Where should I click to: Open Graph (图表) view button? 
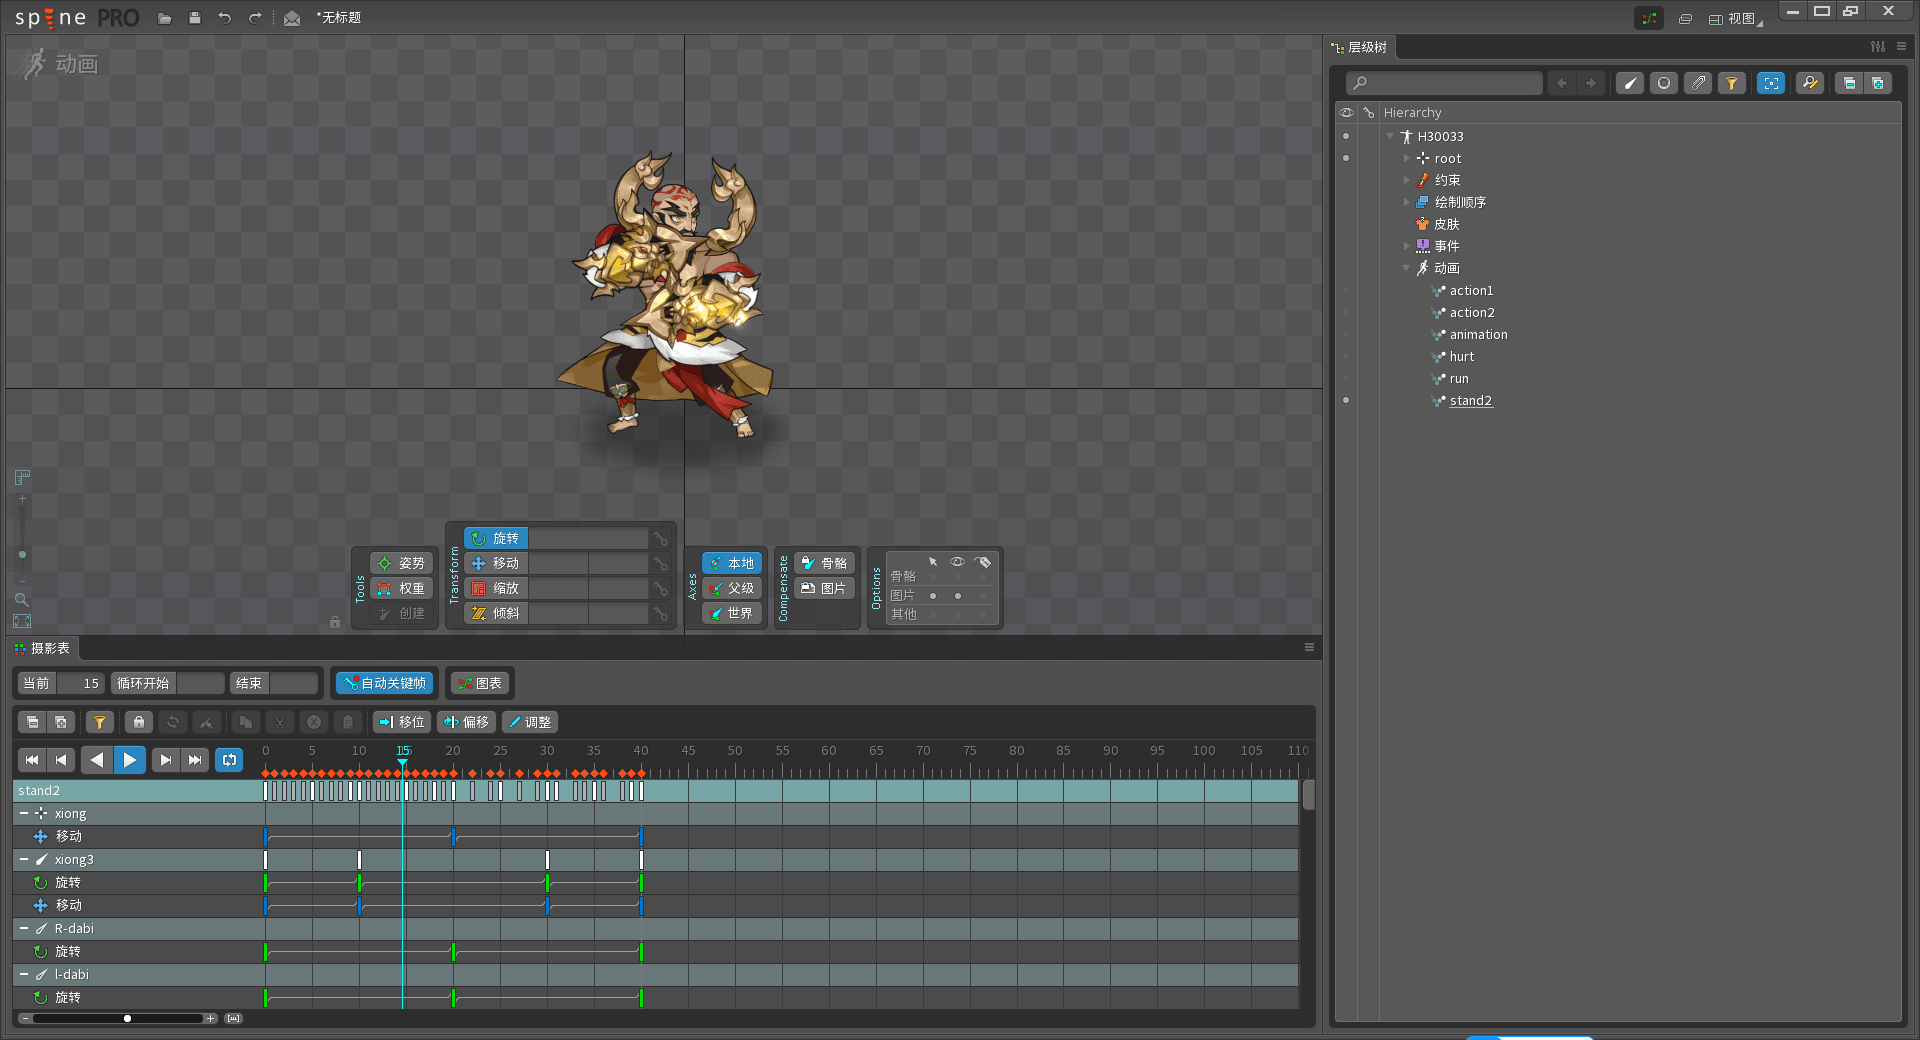pos(479,683)
